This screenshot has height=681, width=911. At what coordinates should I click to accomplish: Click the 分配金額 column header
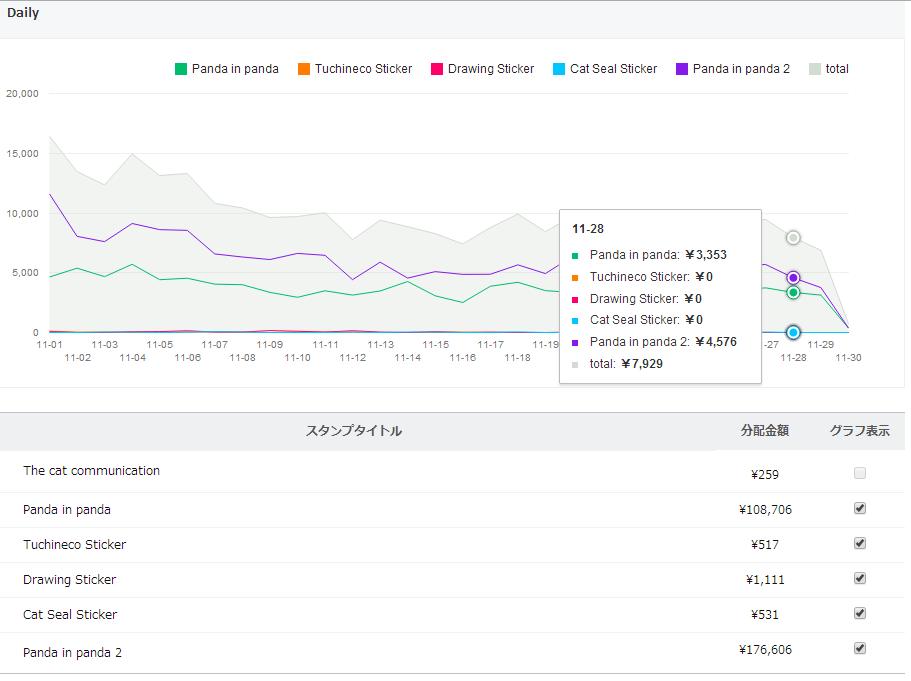(x=764, y=431)
